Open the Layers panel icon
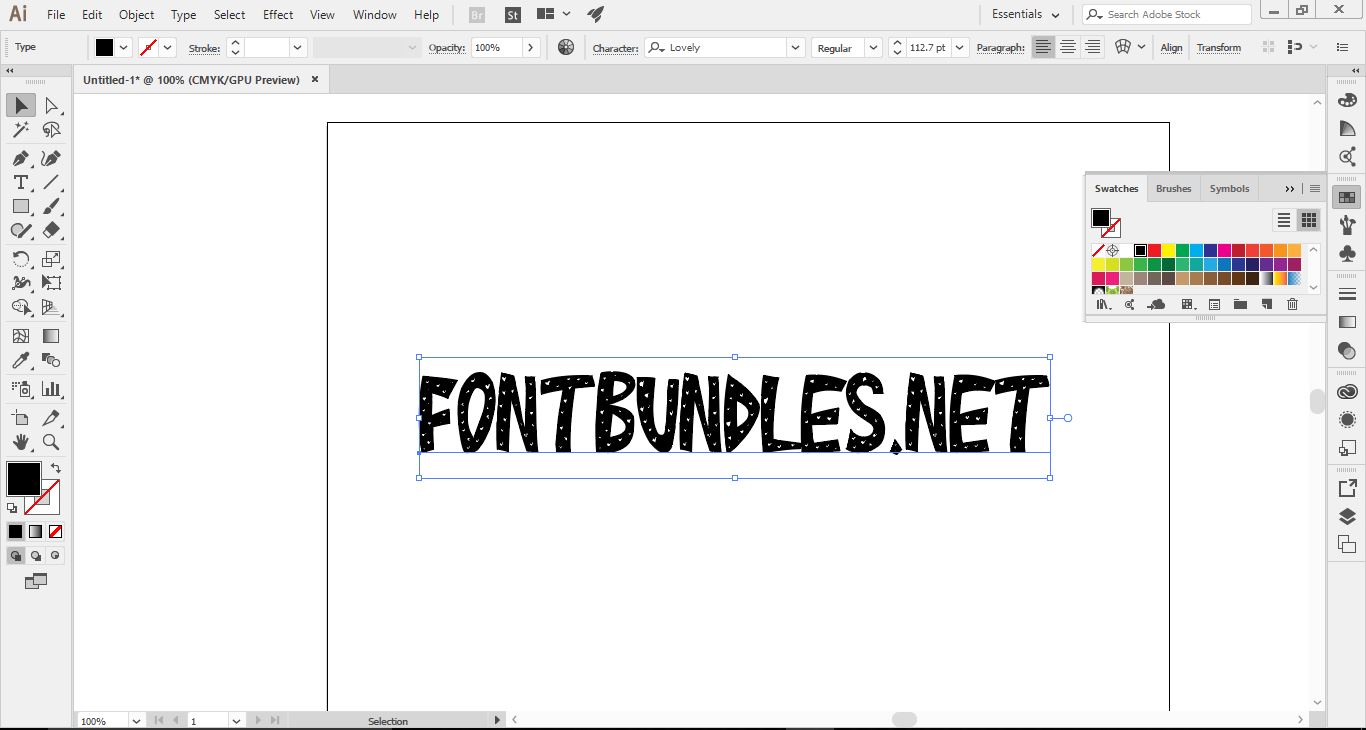The width and height of the screenshot is (1366, 730). click(x=1347, y=517)
